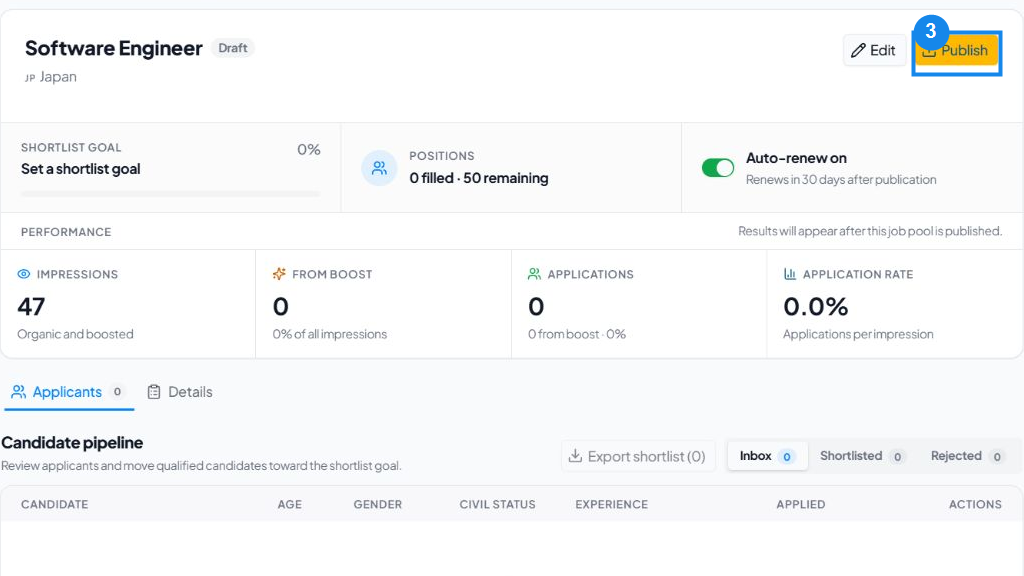Click the AGE column header
Image resolution: width=1024 pixels, height=576 pixels.
click(x=289, y=504)
